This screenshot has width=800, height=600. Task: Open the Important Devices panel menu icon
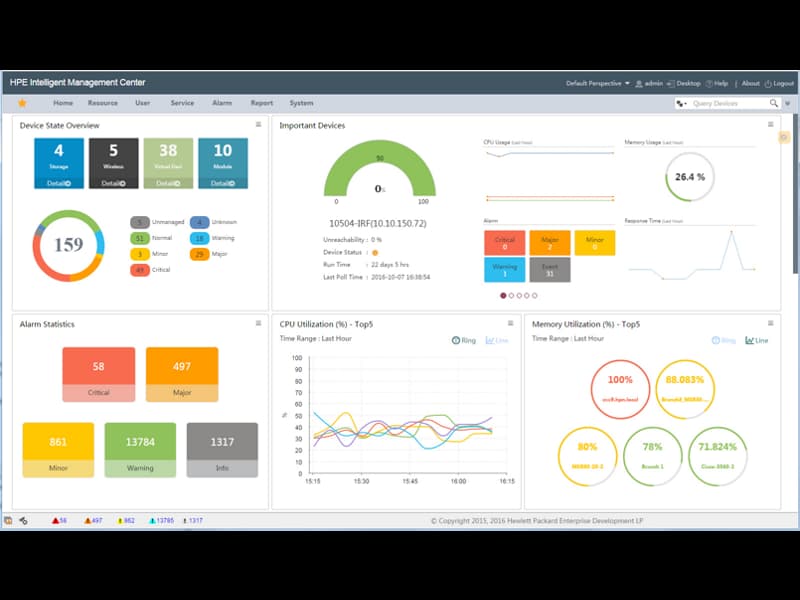coord(770,124)
